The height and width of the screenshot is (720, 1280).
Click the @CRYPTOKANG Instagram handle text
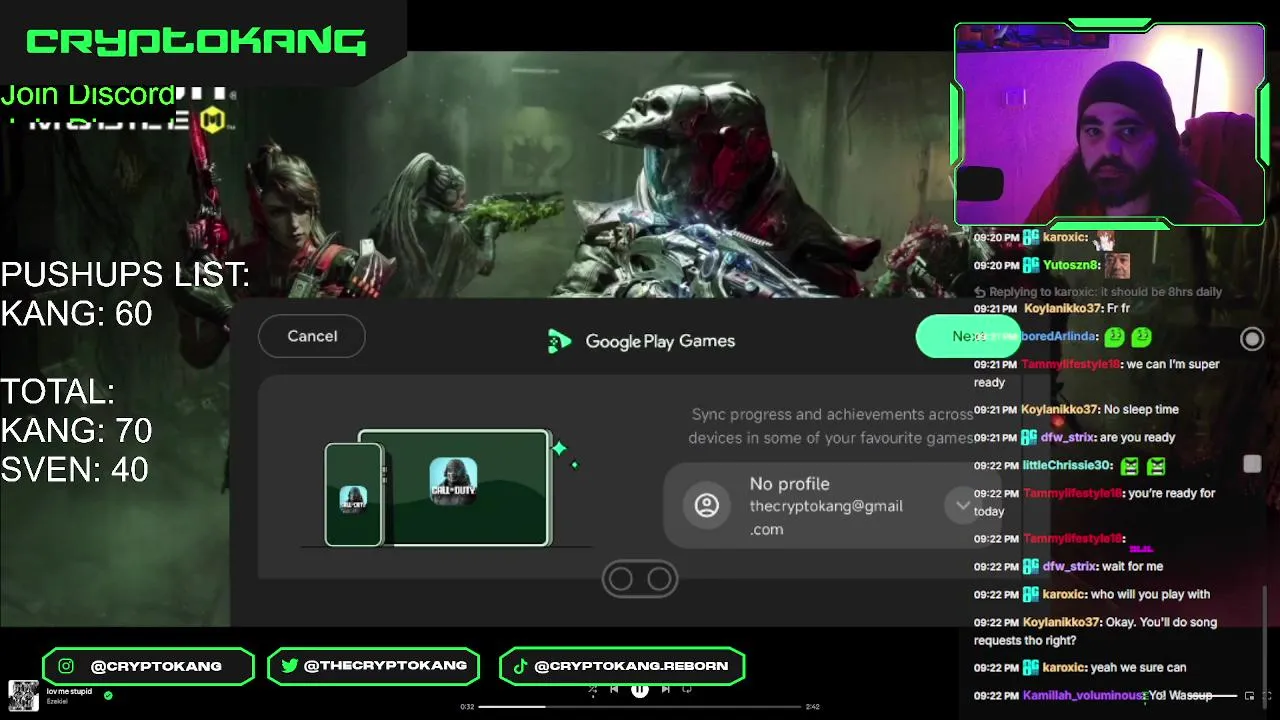(x=156, y=666)
